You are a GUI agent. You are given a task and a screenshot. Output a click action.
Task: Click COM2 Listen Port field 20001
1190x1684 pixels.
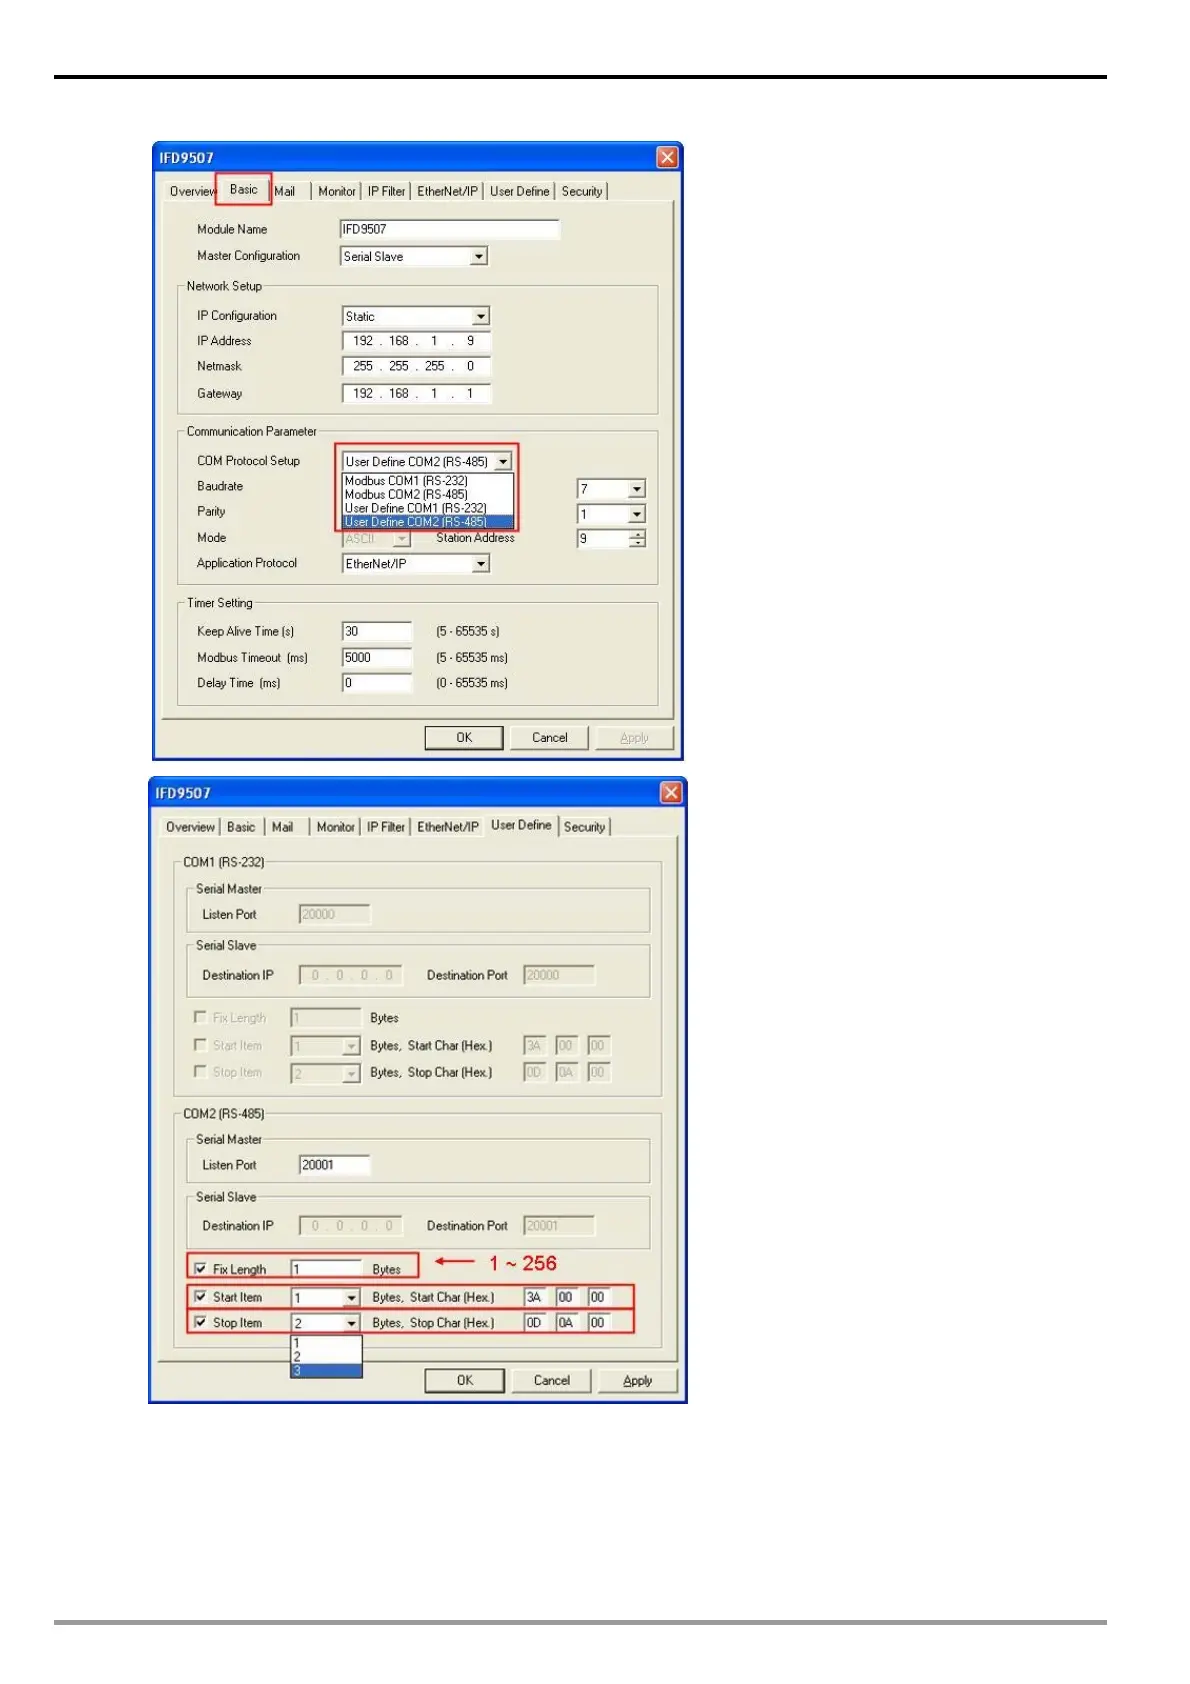click(335, 1165)
